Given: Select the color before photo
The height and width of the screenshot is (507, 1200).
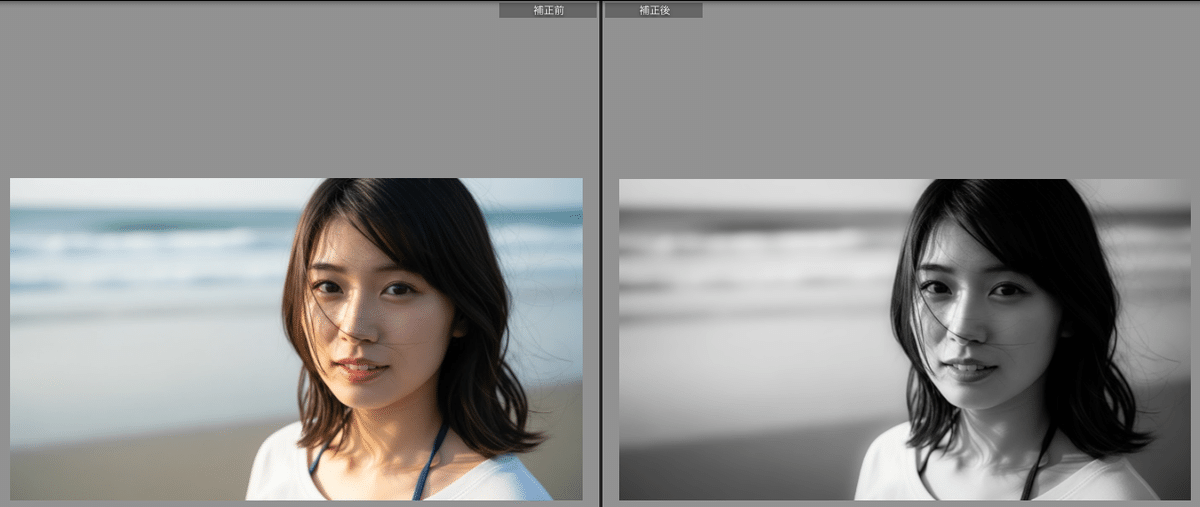Looking at the screenshot, I should point(296,339).
